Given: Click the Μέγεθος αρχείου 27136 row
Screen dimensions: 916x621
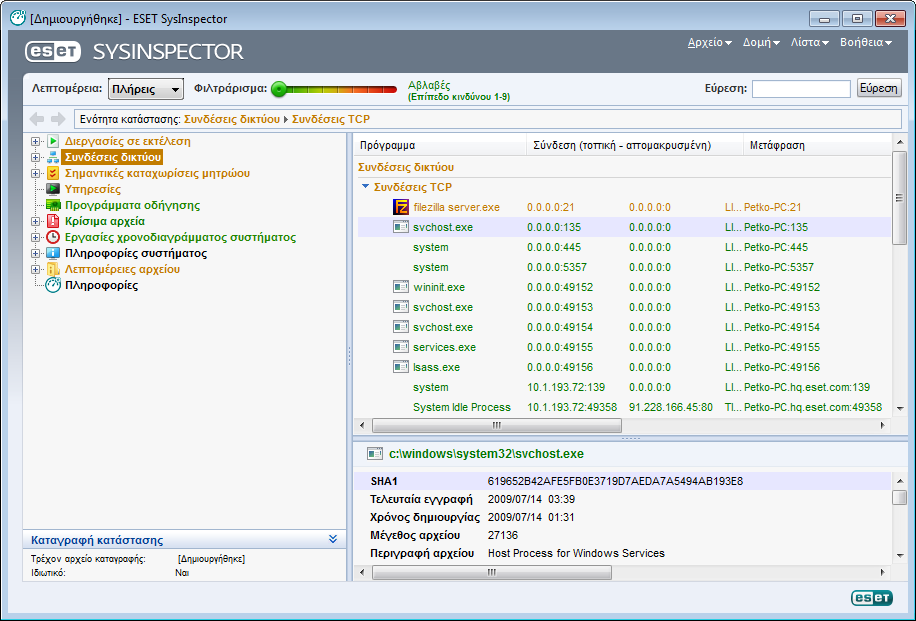Looking at the screenshot, I should pos(622,535).
